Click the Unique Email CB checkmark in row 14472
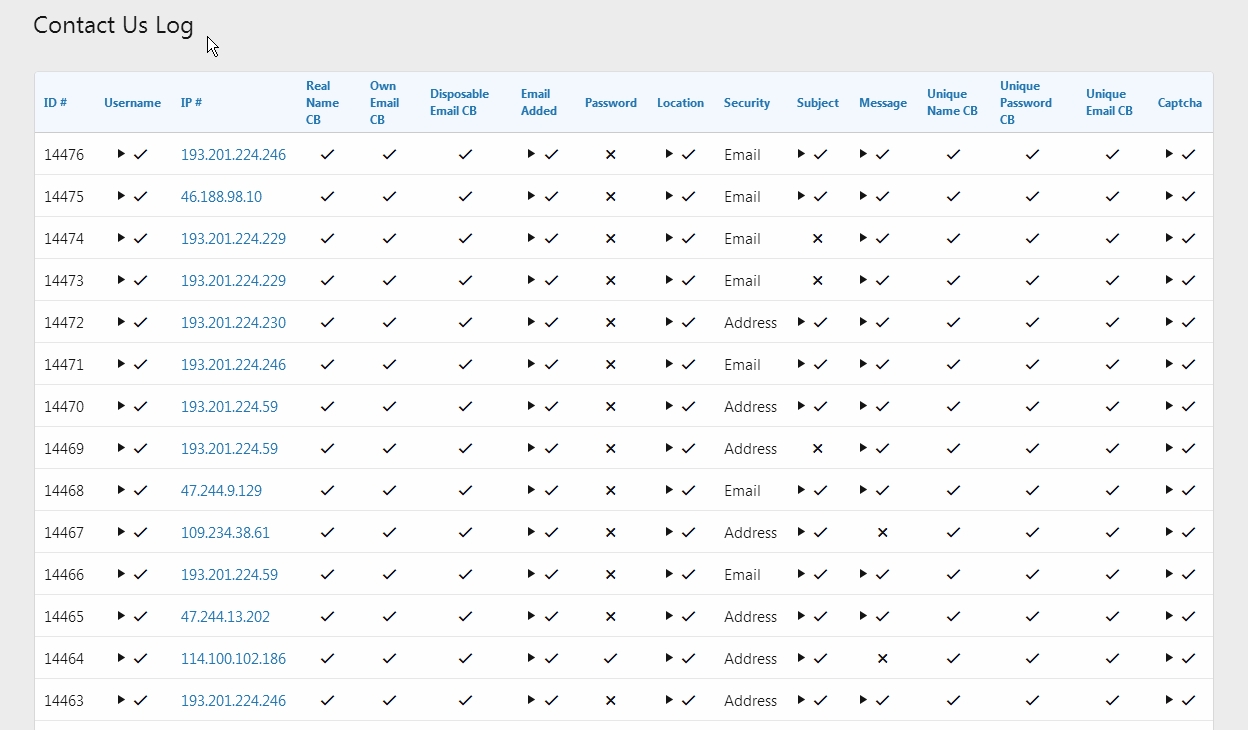 1112,323
